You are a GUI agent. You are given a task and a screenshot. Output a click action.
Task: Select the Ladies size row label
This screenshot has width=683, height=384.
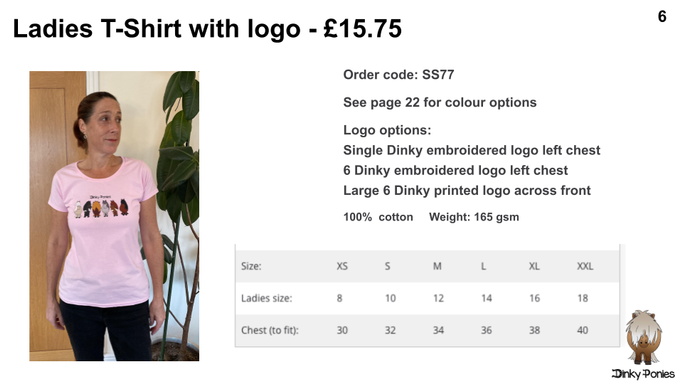(x=267, y=298)
